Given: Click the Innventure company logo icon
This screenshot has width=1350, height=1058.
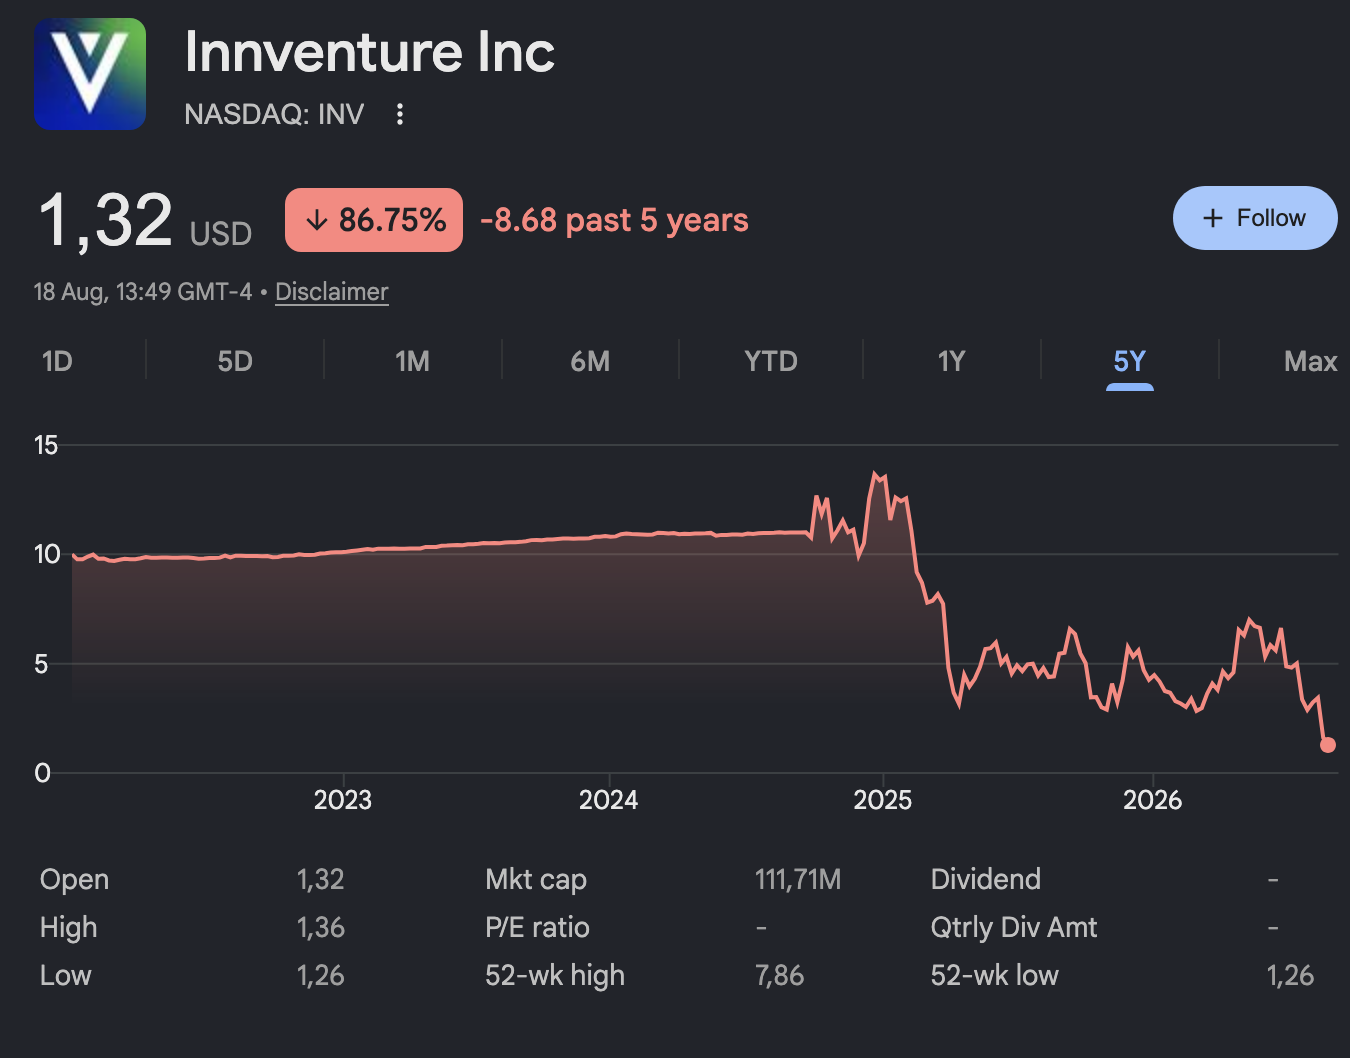Looking at the screenshot, I should [90, 74].
